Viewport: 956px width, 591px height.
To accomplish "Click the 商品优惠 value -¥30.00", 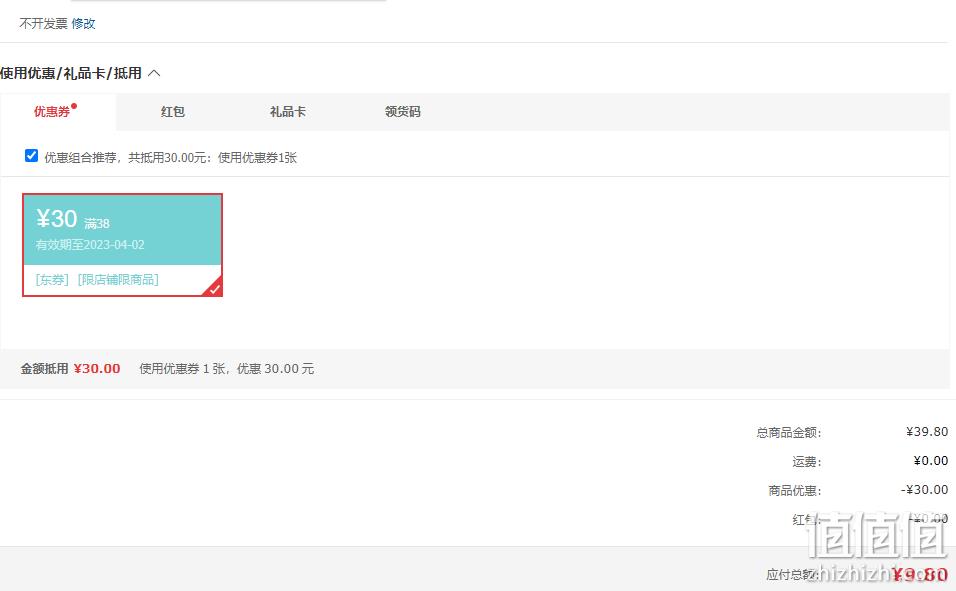I will click(x=924, y=489).
